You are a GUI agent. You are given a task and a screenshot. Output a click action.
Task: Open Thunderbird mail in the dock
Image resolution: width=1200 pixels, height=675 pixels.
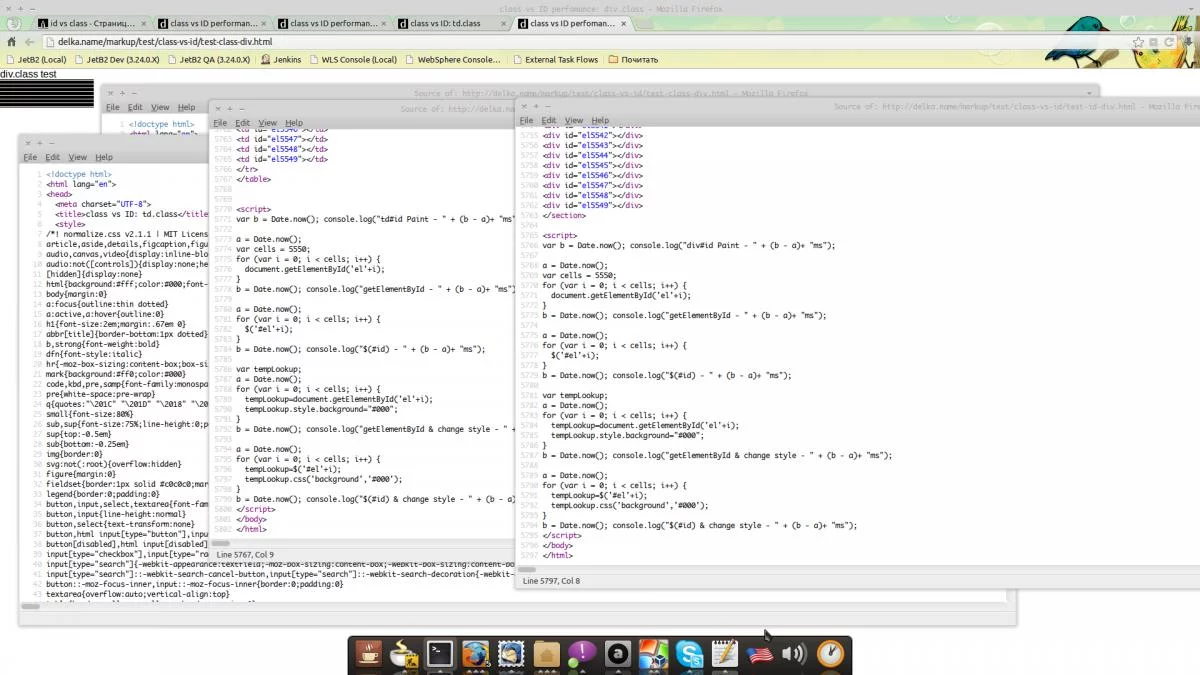click(x=511, y=654)
